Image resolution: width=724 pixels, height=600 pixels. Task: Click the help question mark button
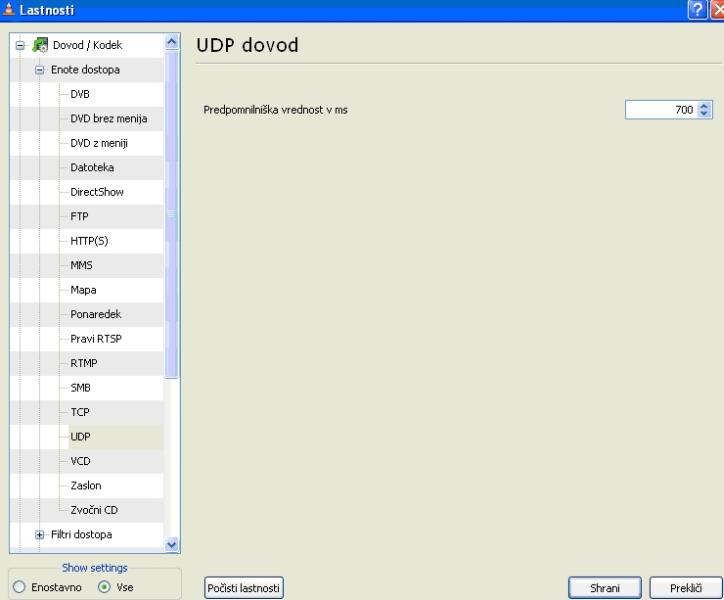click(695, 9)
